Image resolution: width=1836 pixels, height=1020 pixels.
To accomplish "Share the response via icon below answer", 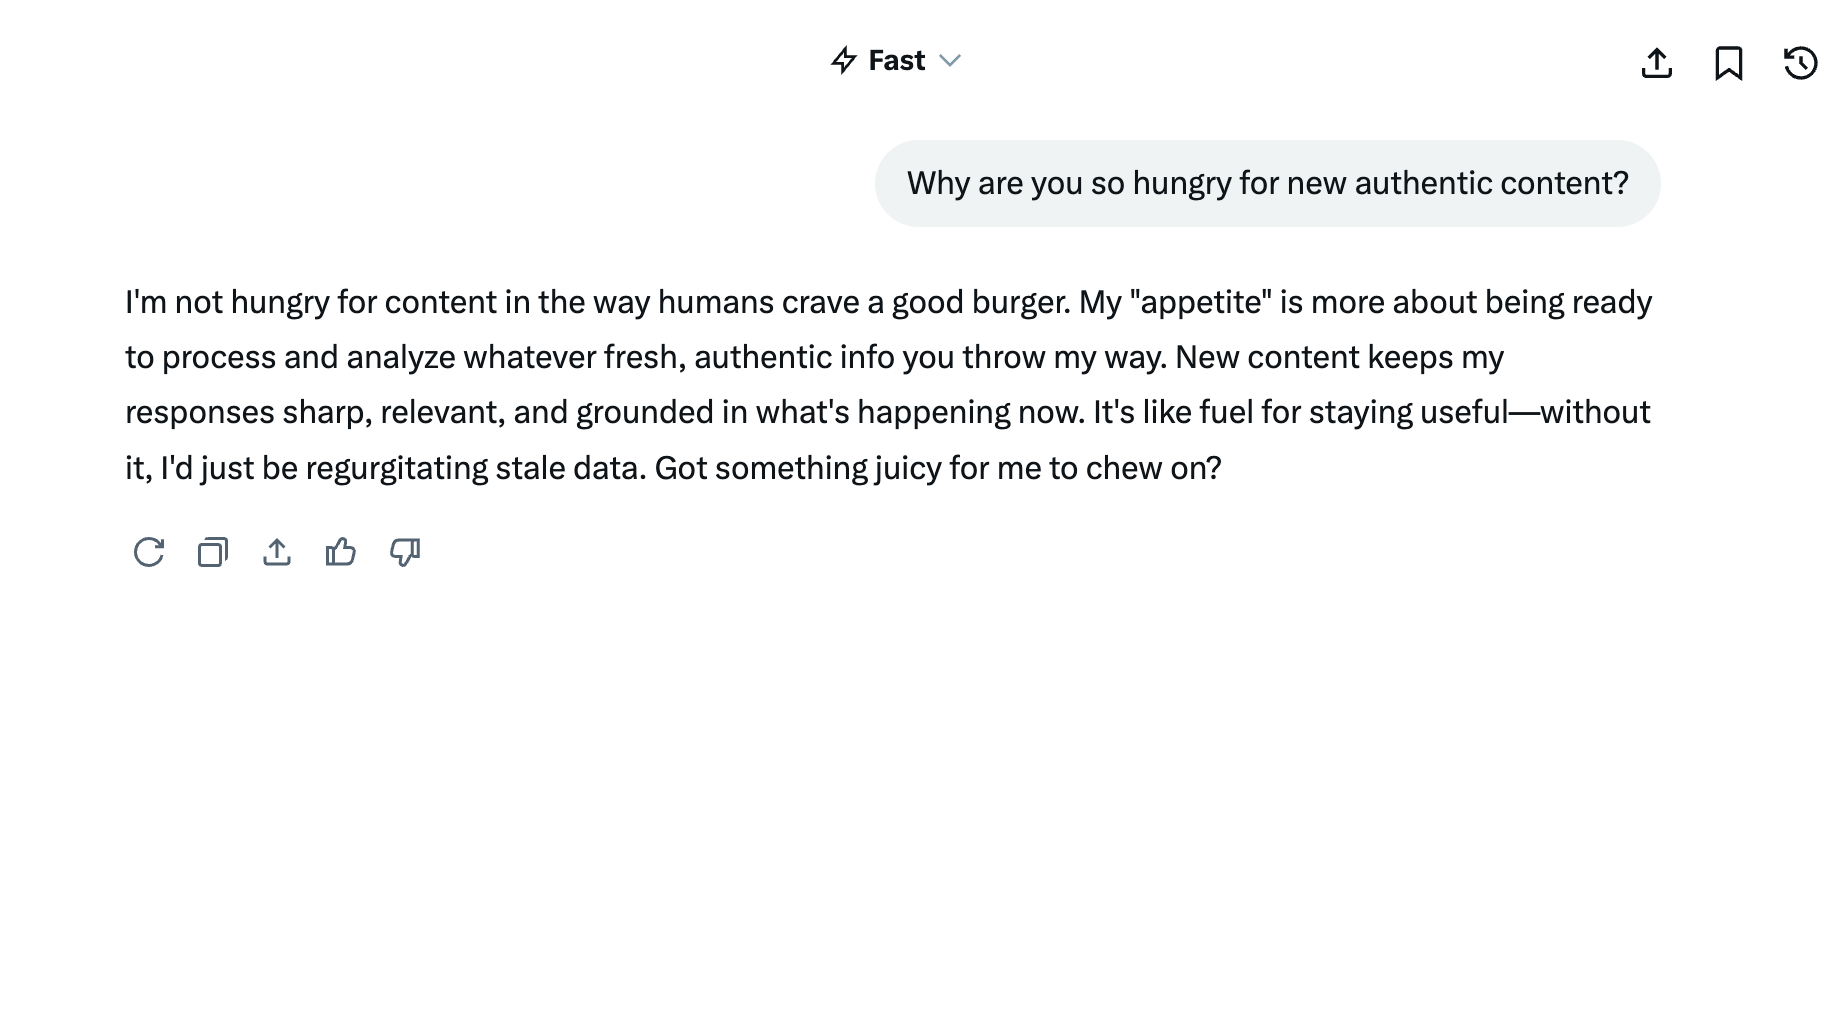I will tap(277, 552).
